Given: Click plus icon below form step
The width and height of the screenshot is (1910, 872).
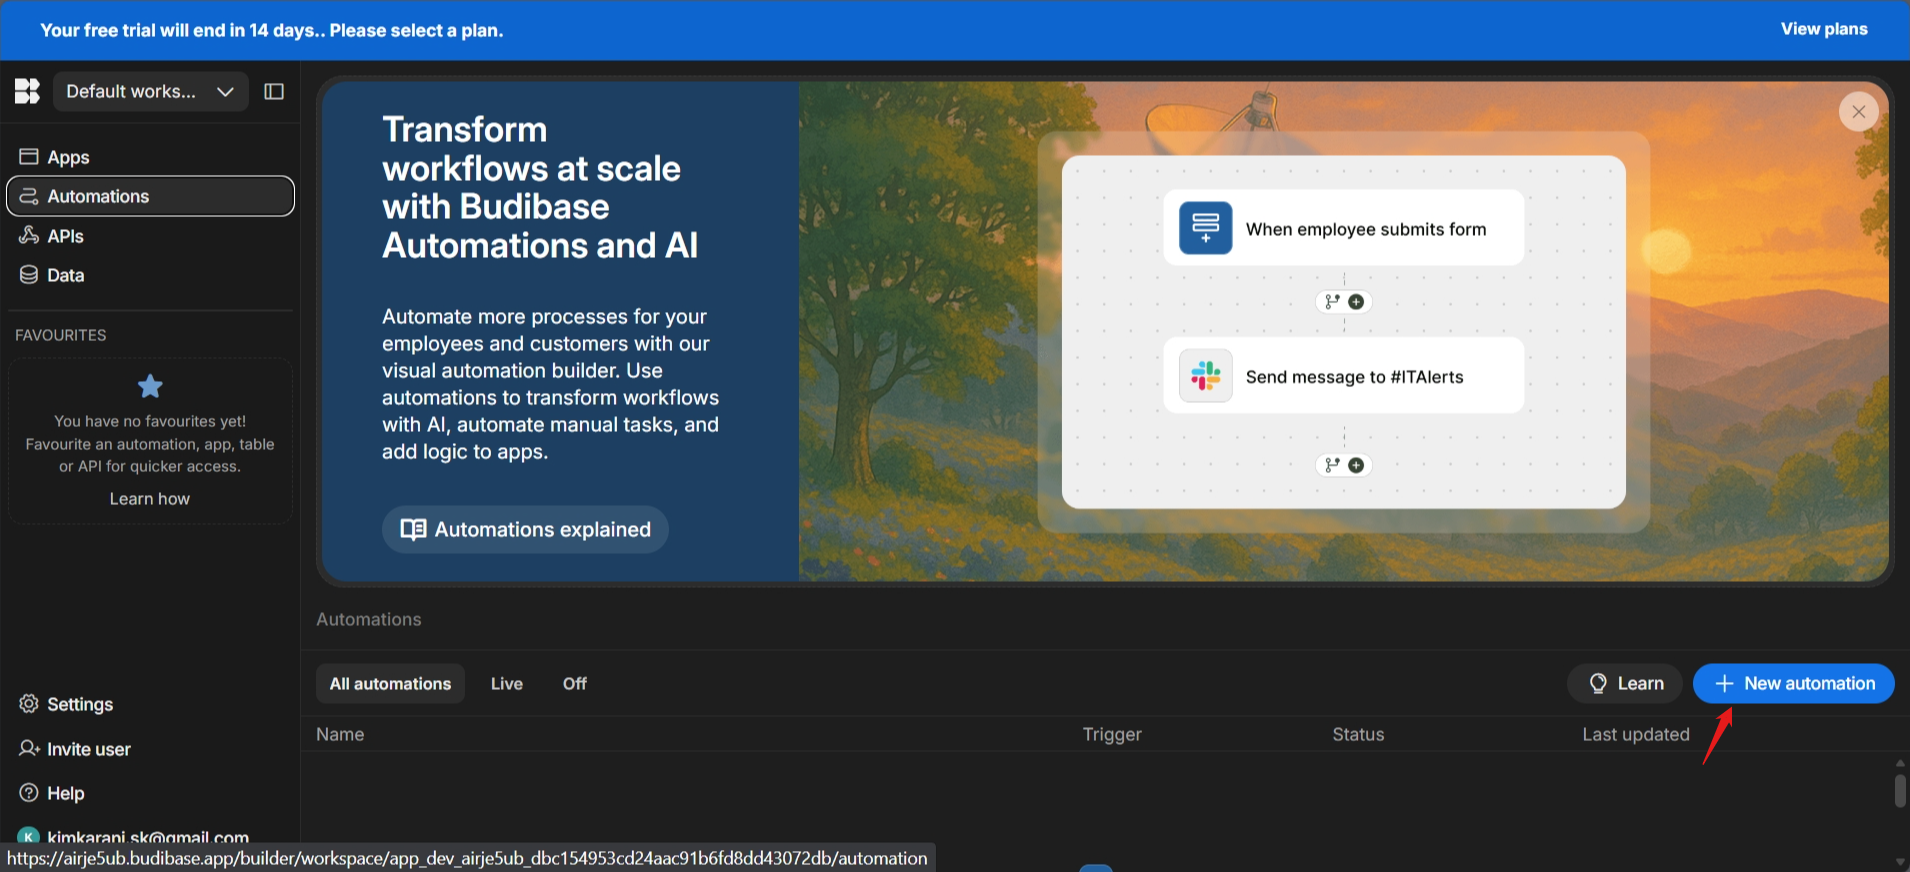Looking at the screenshot, I should 1356,301.
